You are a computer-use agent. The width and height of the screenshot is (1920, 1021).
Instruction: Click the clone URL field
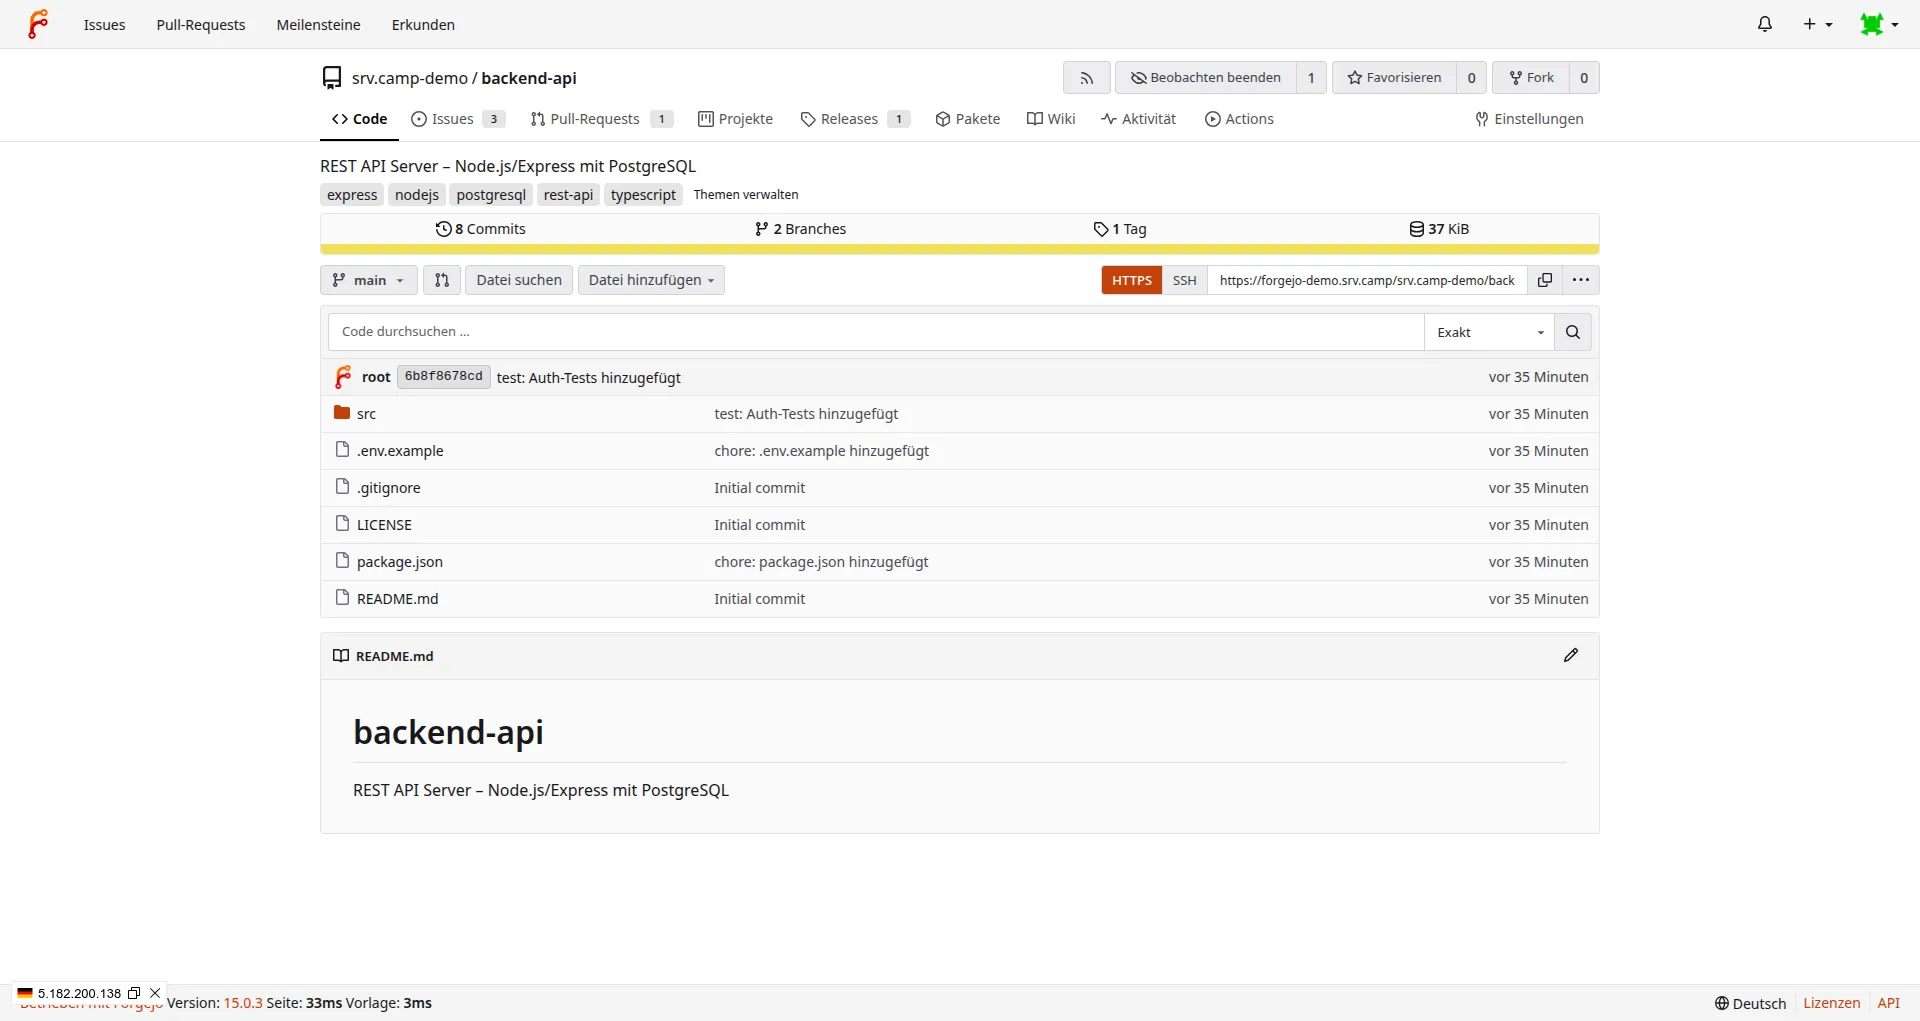coord(1367,280)
